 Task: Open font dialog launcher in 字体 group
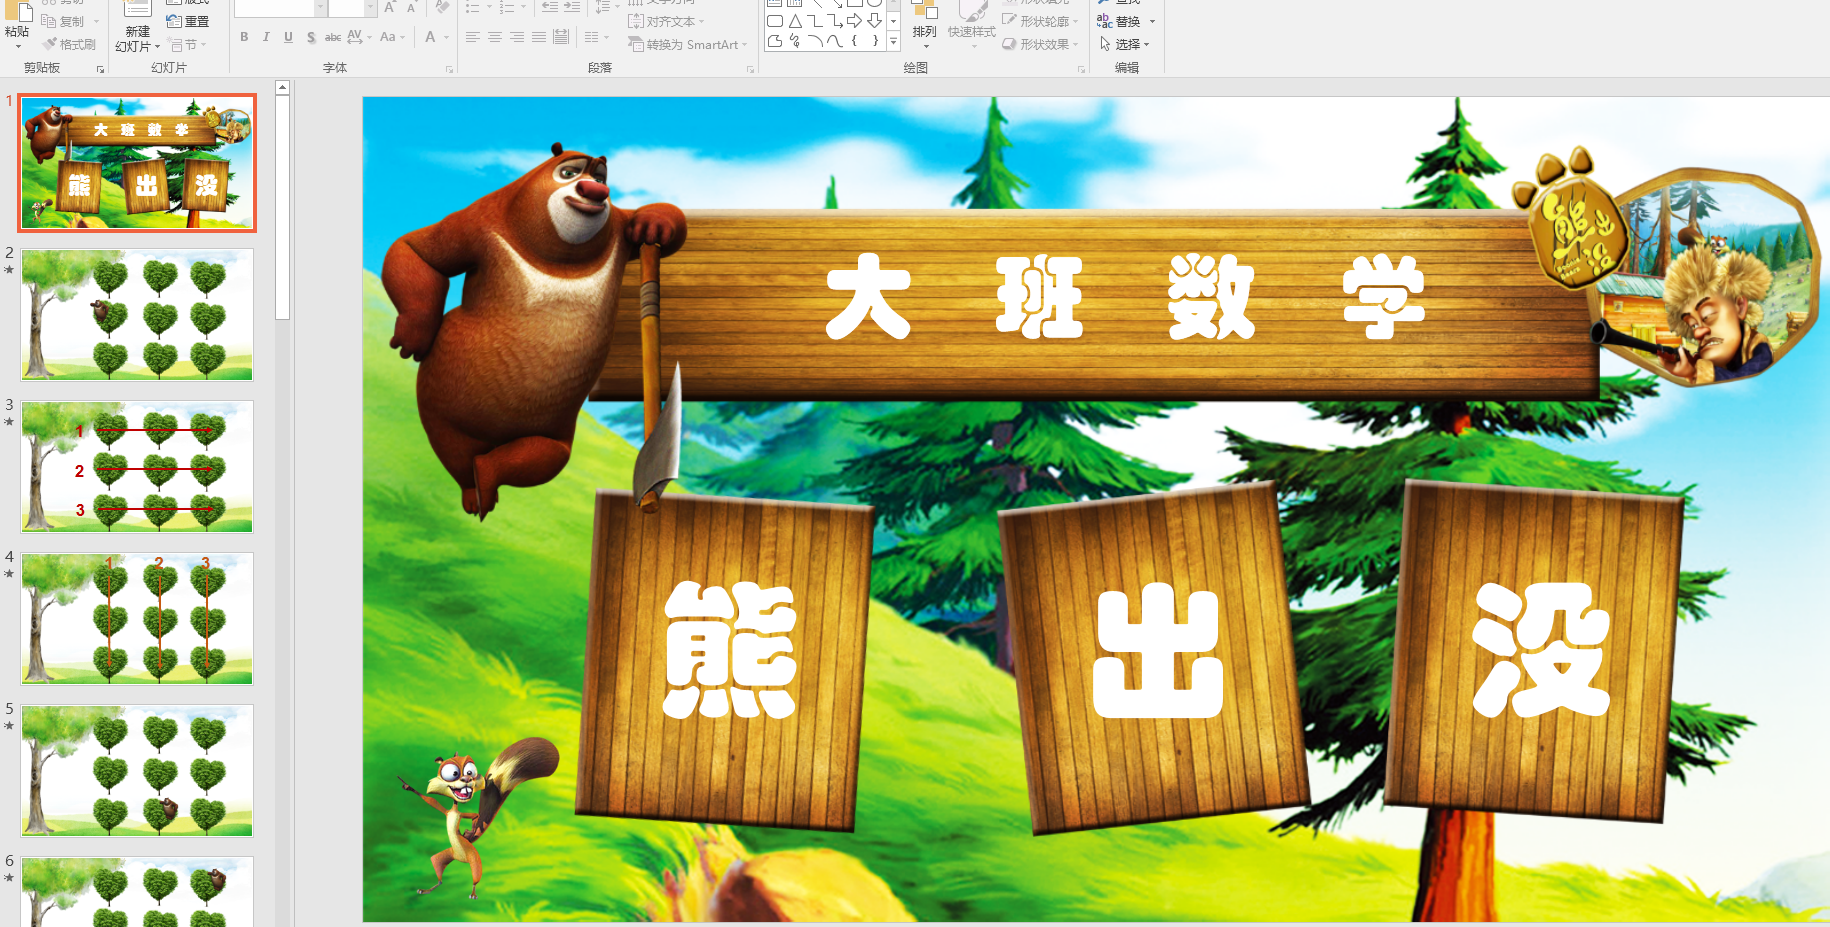tap(449, 69)
